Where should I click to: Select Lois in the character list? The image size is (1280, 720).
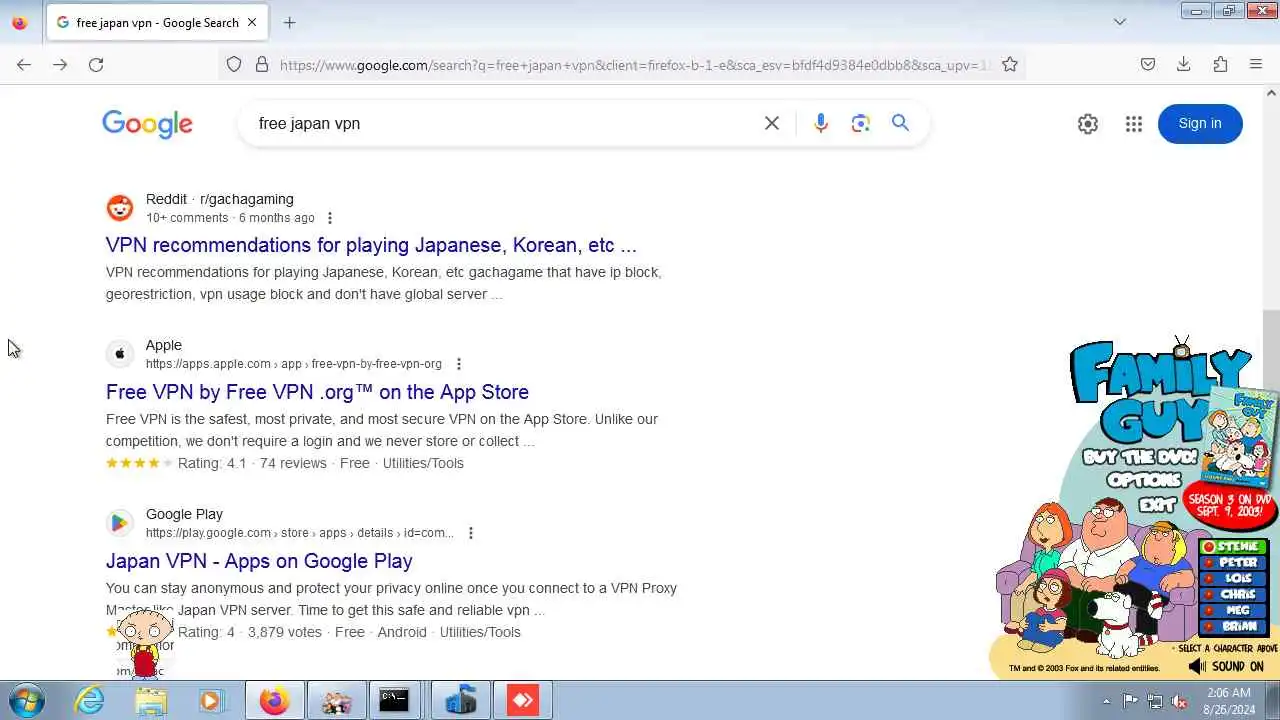coord(1234,579)
